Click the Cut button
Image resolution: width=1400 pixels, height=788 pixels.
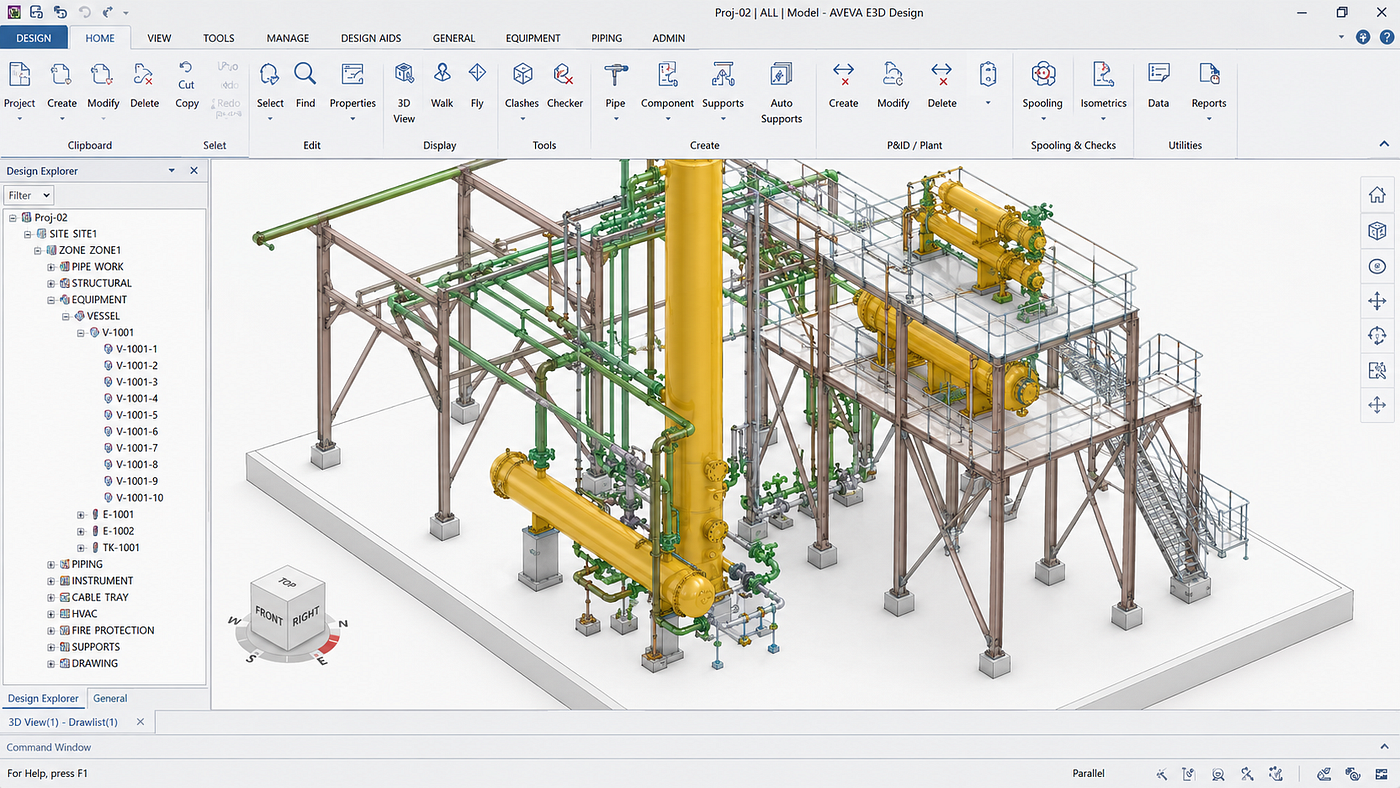pos(187,76)
